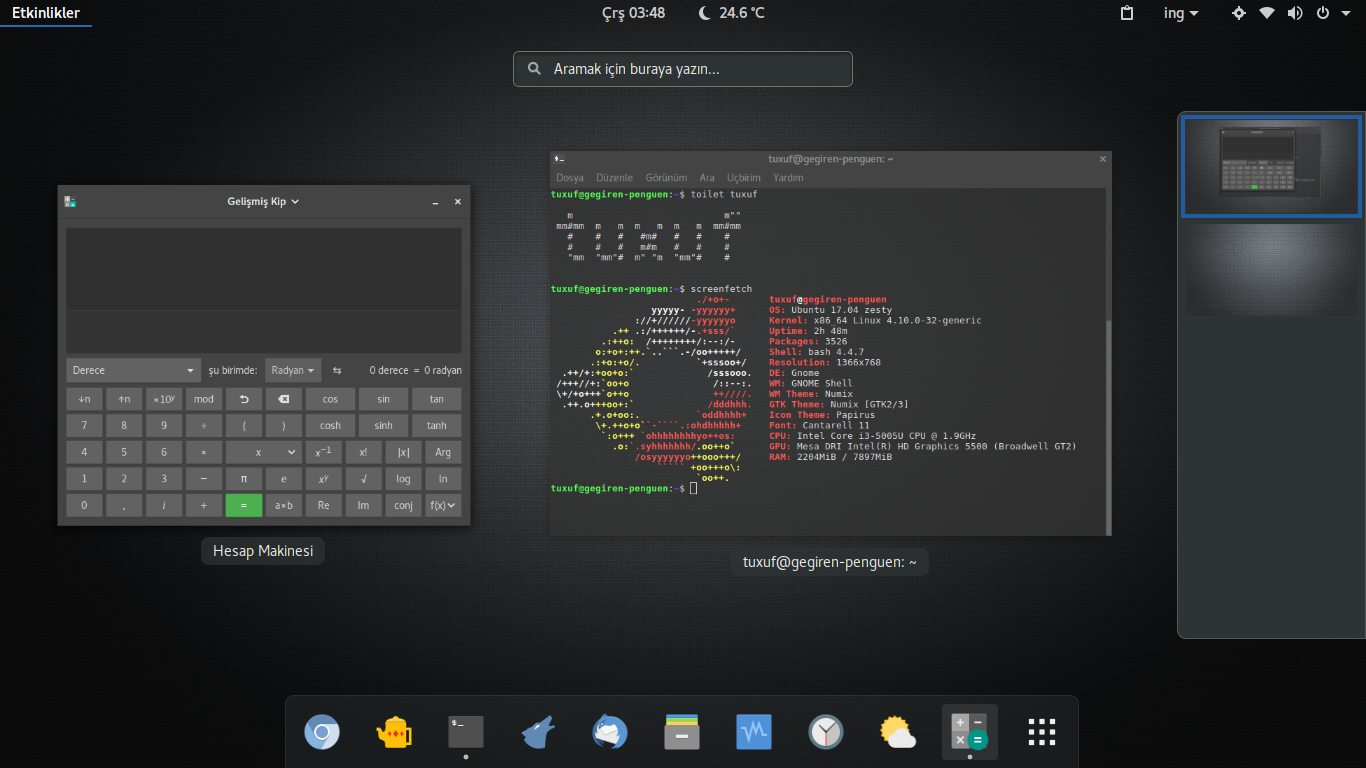Viewport: 1366px width, 768px height.
Task: Open the clock and date Çrş 03:48
Action: 633,13
